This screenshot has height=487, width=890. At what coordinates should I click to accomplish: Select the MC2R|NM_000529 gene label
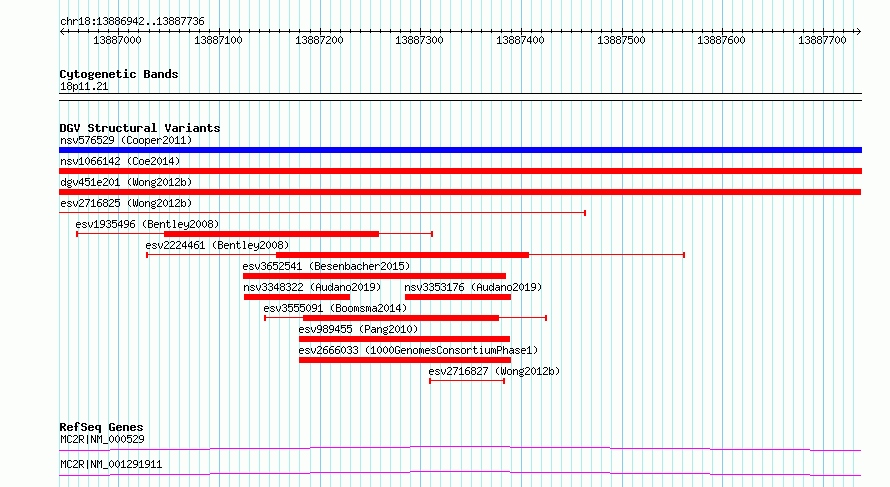[x=102, y=439]
